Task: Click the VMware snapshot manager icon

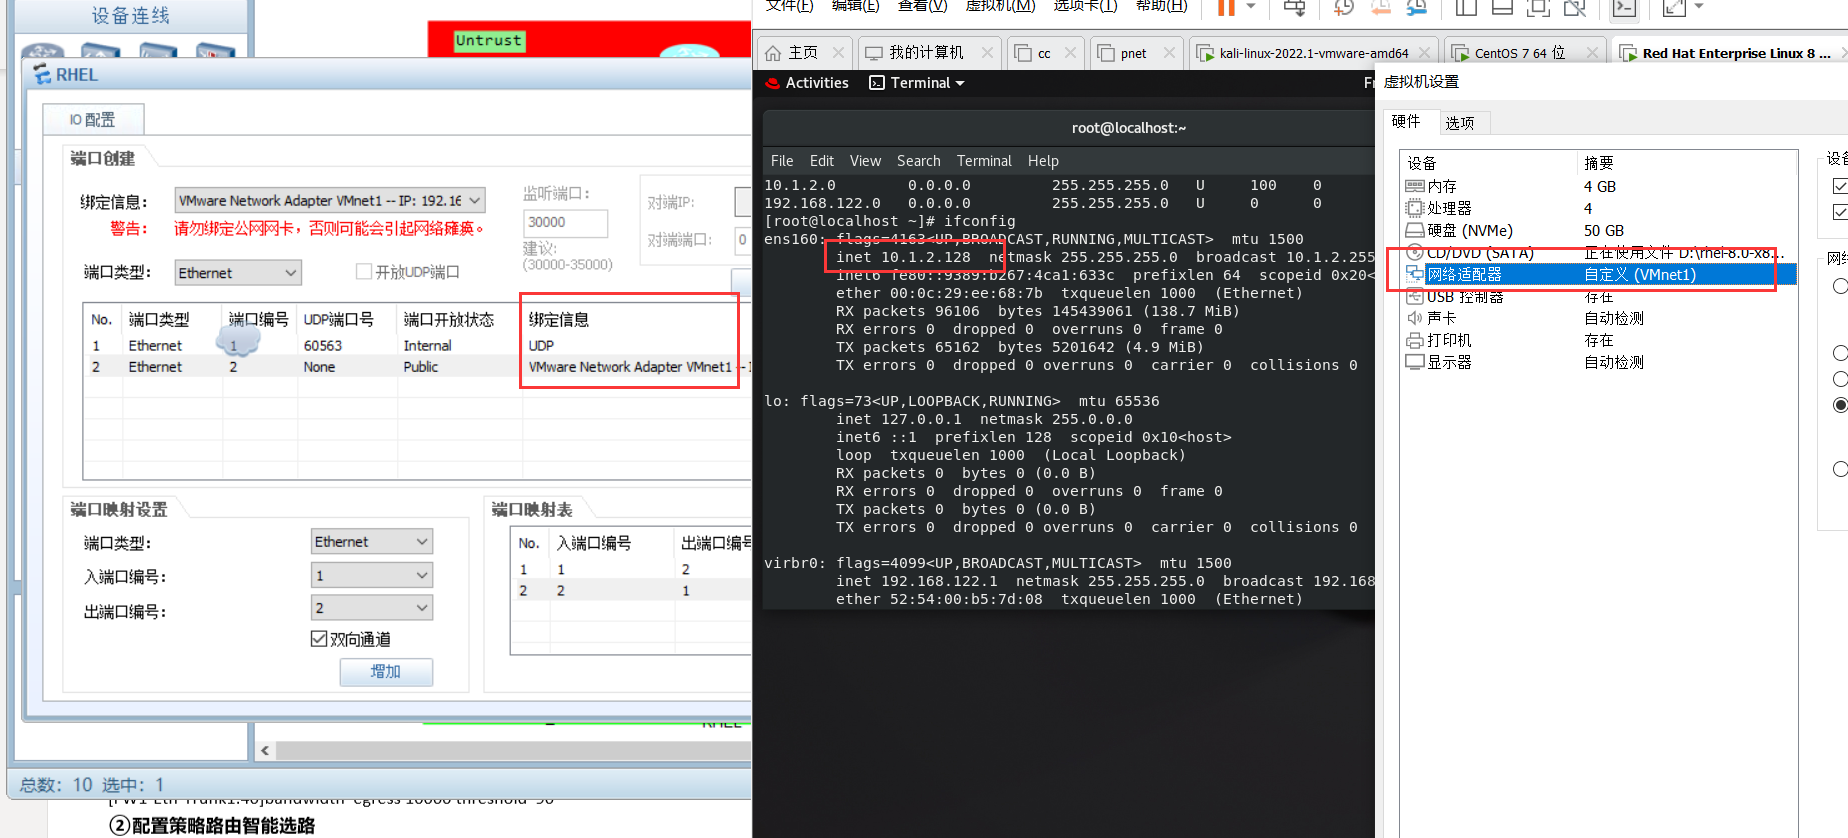Action: click(1417, 7)
